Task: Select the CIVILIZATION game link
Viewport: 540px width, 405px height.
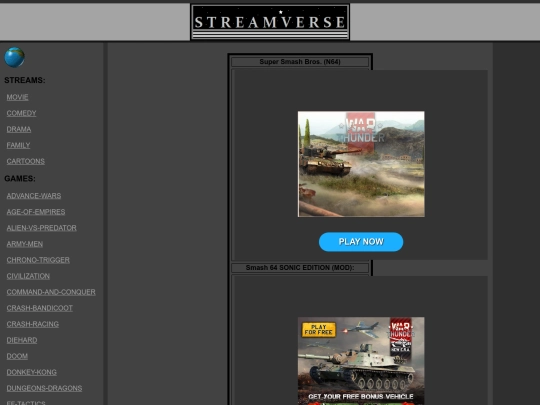Action: [28, 276]
